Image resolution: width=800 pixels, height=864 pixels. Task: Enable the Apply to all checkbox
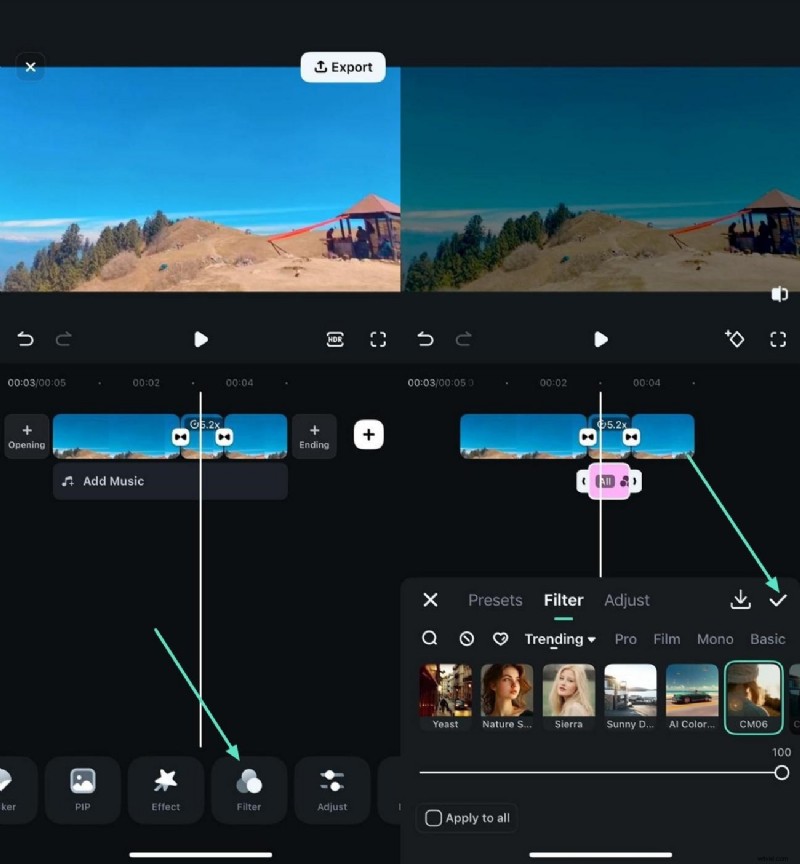coord(435,817)
